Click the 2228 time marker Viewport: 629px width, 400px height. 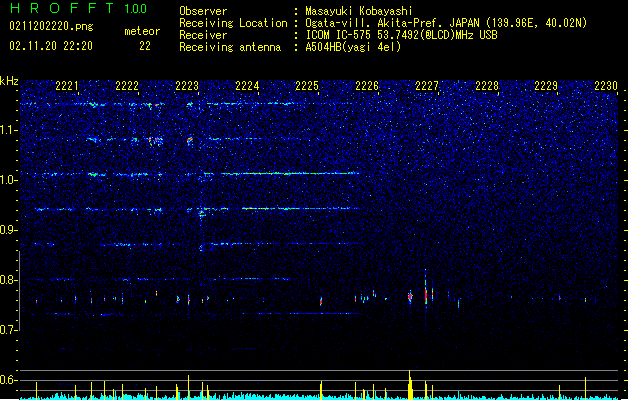(487, 86)
